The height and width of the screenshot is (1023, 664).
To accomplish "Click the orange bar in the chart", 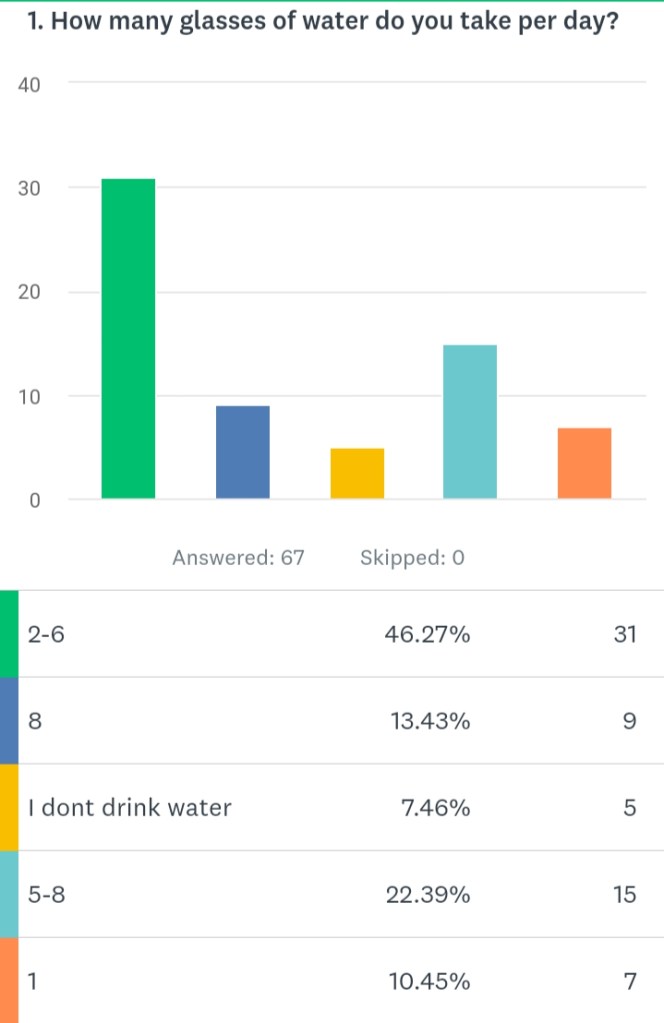I will (584, 462).
